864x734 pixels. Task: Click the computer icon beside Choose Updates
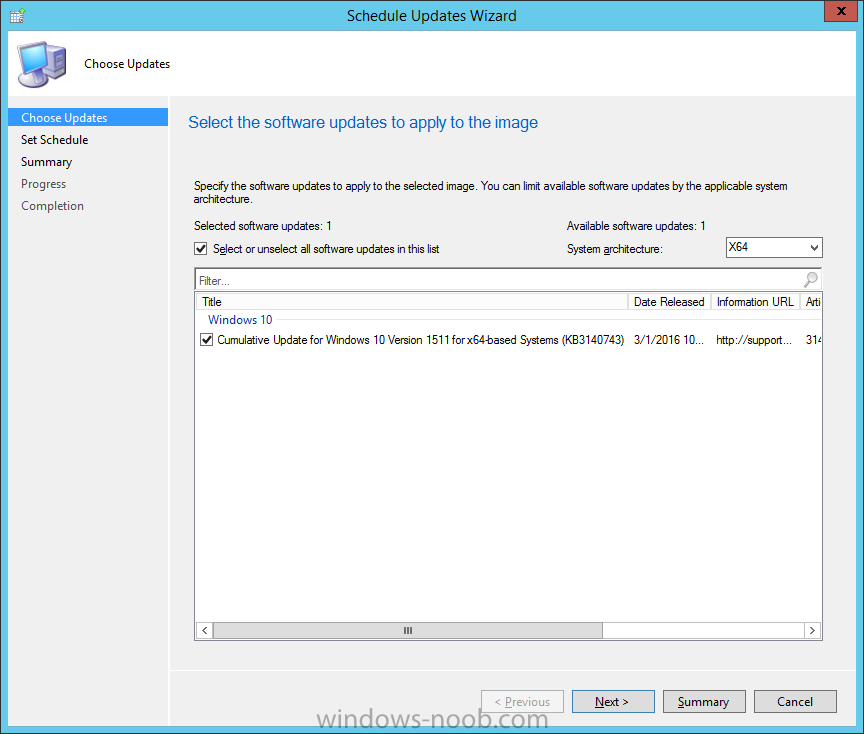click(42, 64)
